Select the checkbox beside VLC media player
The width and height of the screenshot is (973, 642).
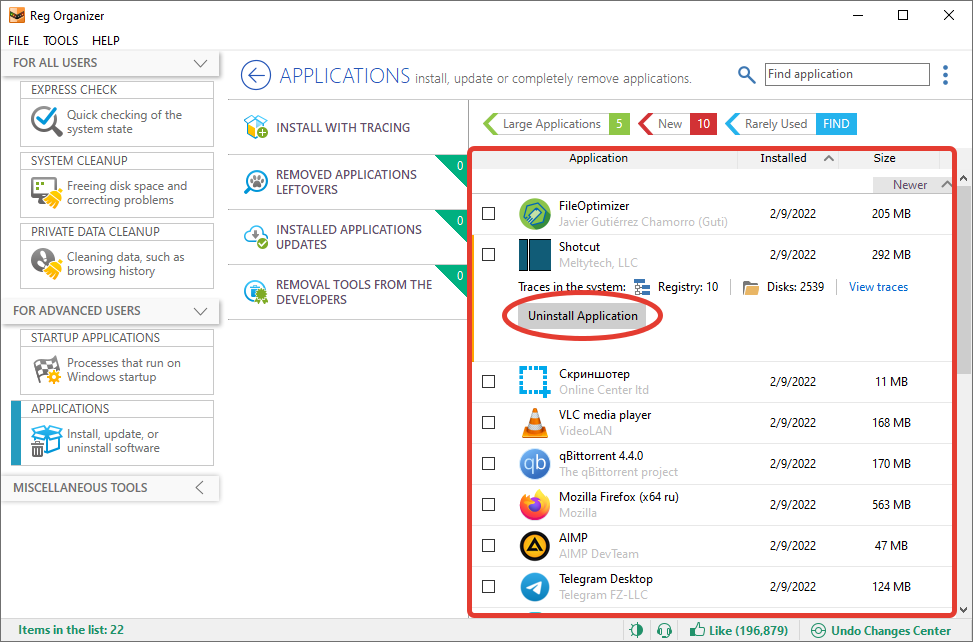coord(488,422)
